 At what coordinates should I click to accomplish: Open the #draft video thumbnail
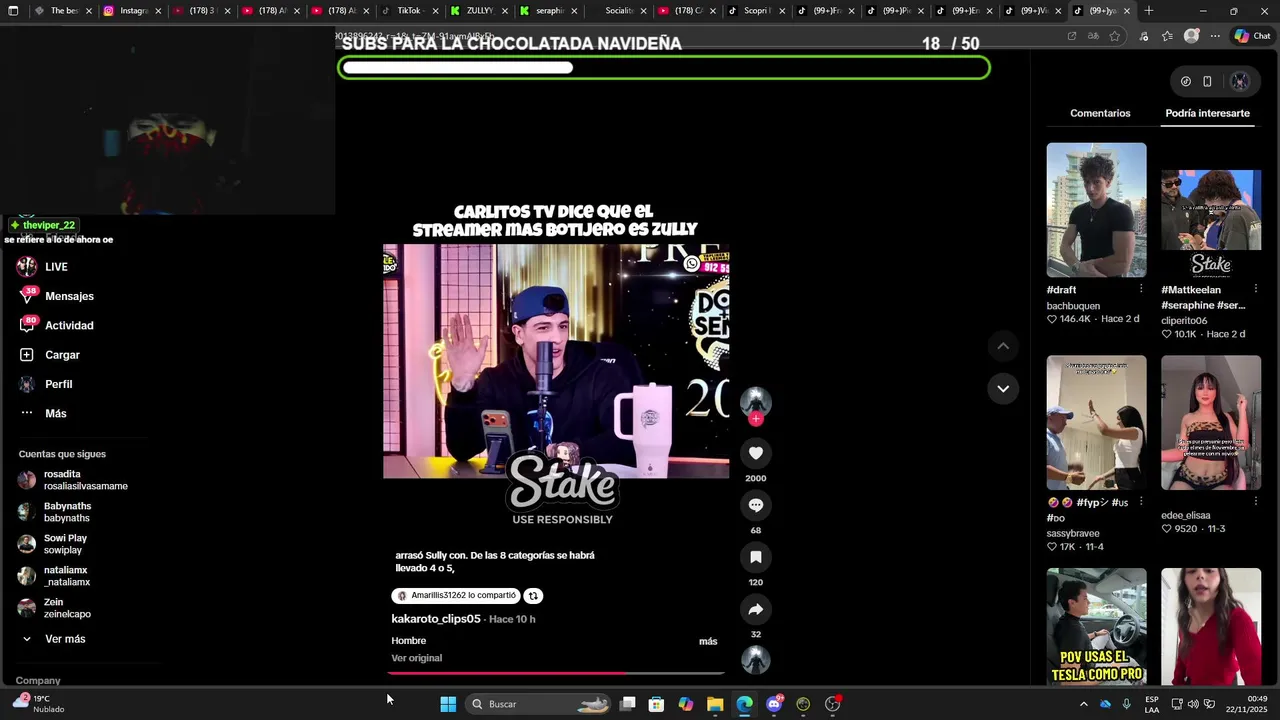click(x=1096, y=210)
